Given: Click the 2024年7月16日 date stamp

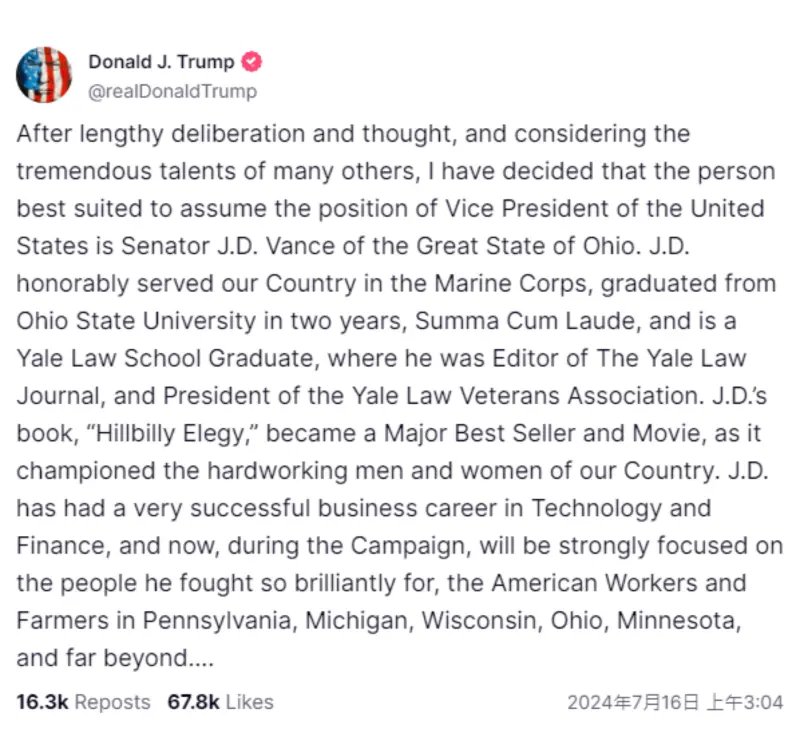Looking at the screenshot, I should tap(633, 703).
